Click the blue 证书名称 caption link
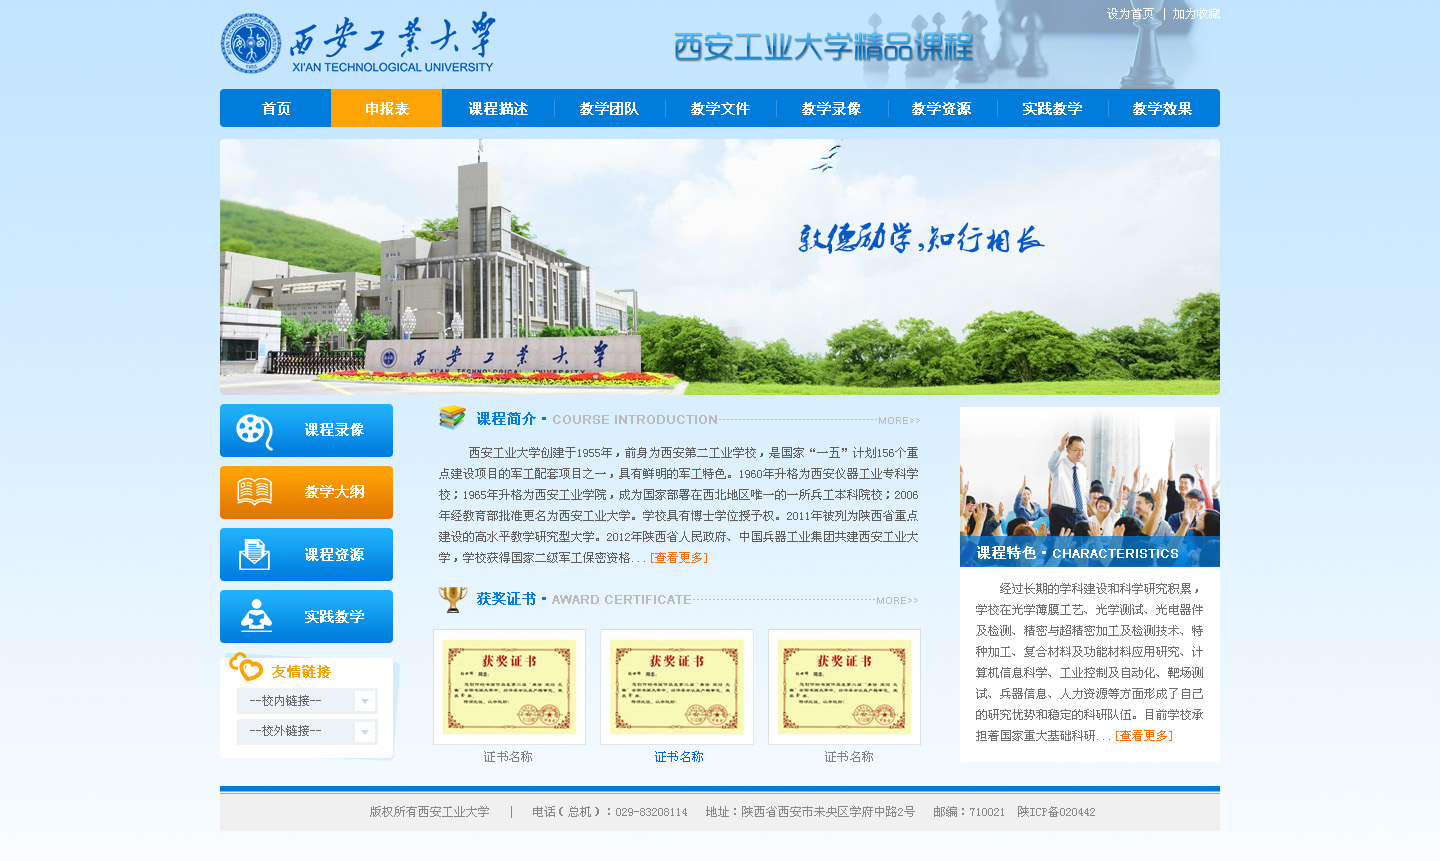Screen dimensions: 1440x861 (679, 757)
